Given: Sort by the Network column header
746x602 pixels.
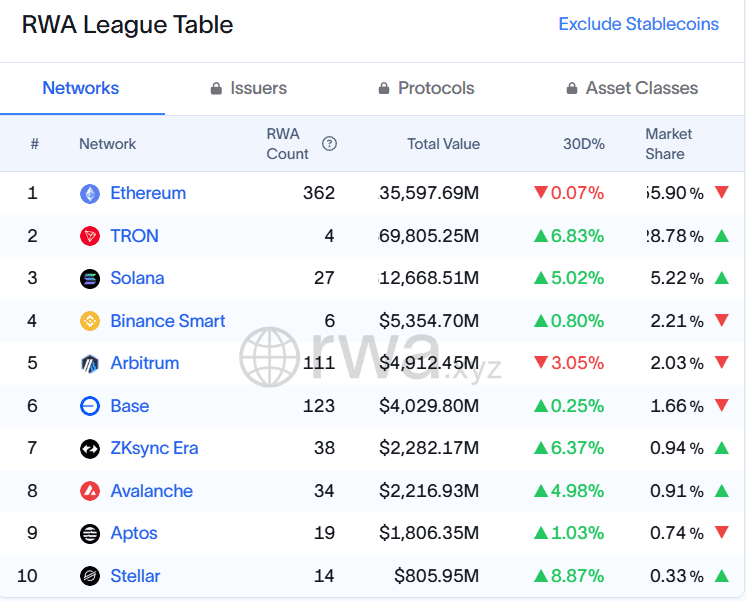Looking at the screenshot, I should point(108,144).
